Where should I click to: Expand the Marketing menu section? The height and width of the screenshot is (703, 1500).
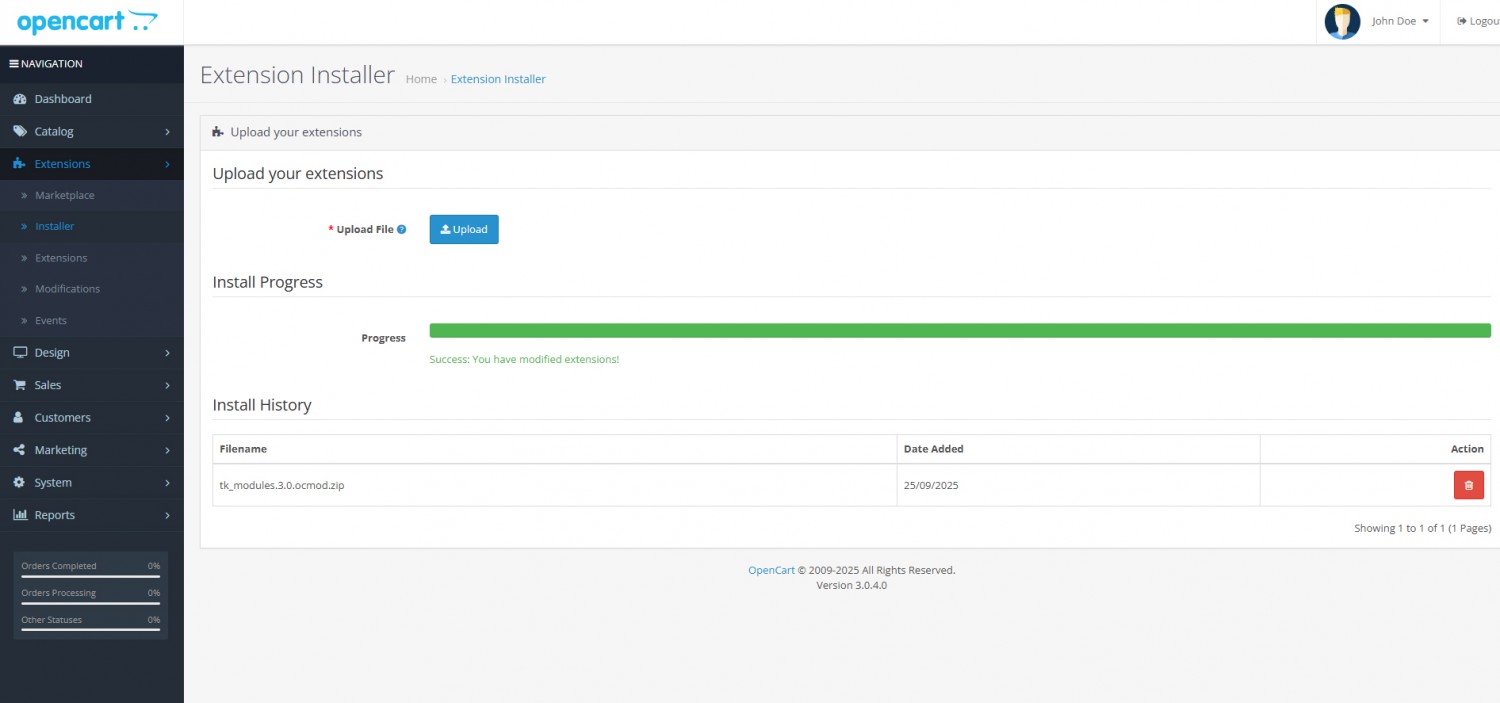coord(60,450)
